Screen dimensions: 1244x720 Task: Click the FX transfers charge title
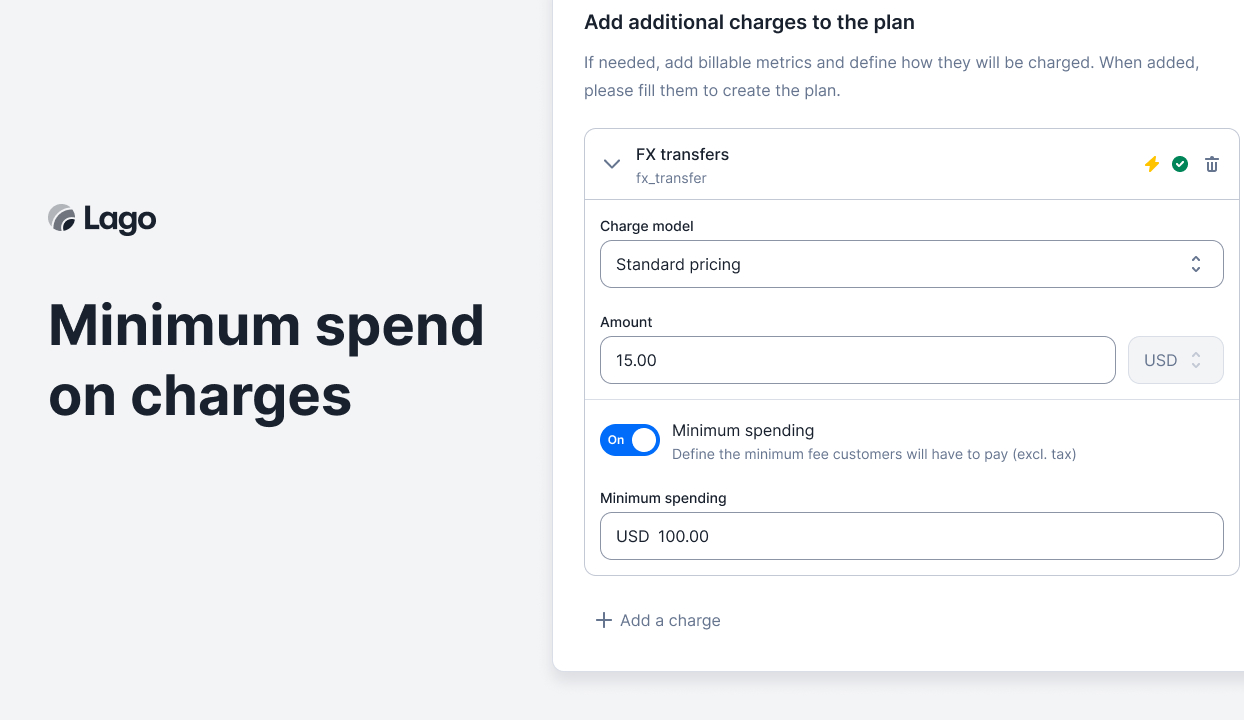point(682,154)
